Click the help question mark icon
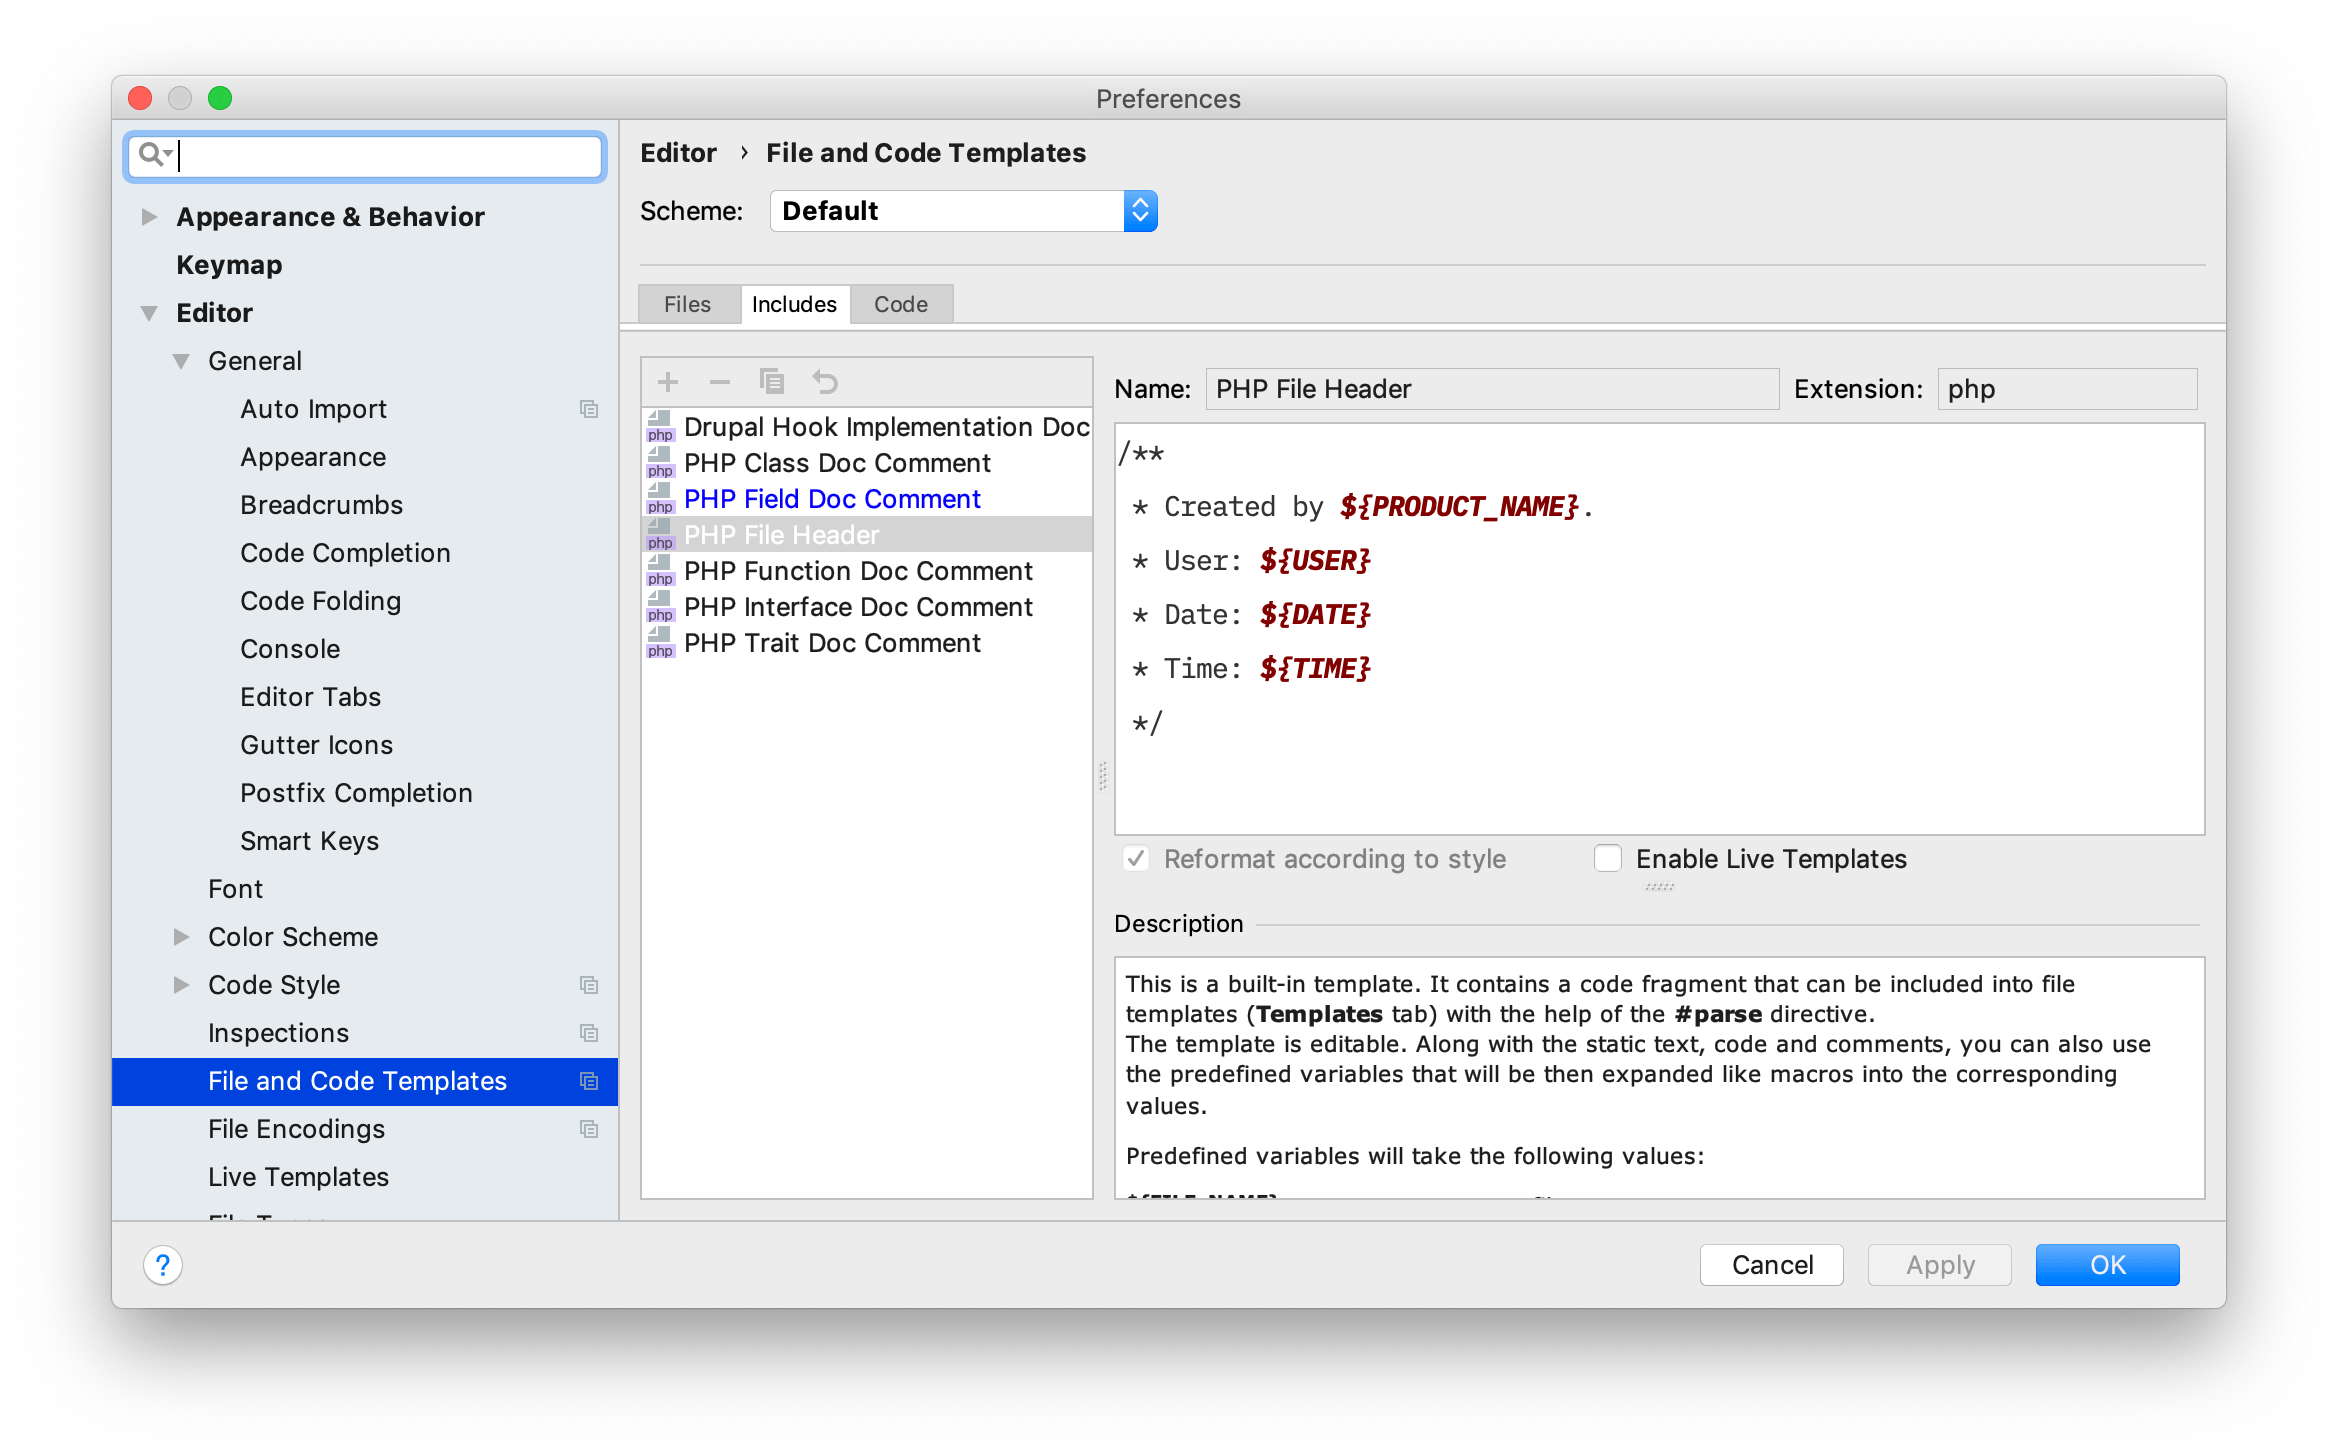Screen dimensions: 2338x1456 point(163,1264)
